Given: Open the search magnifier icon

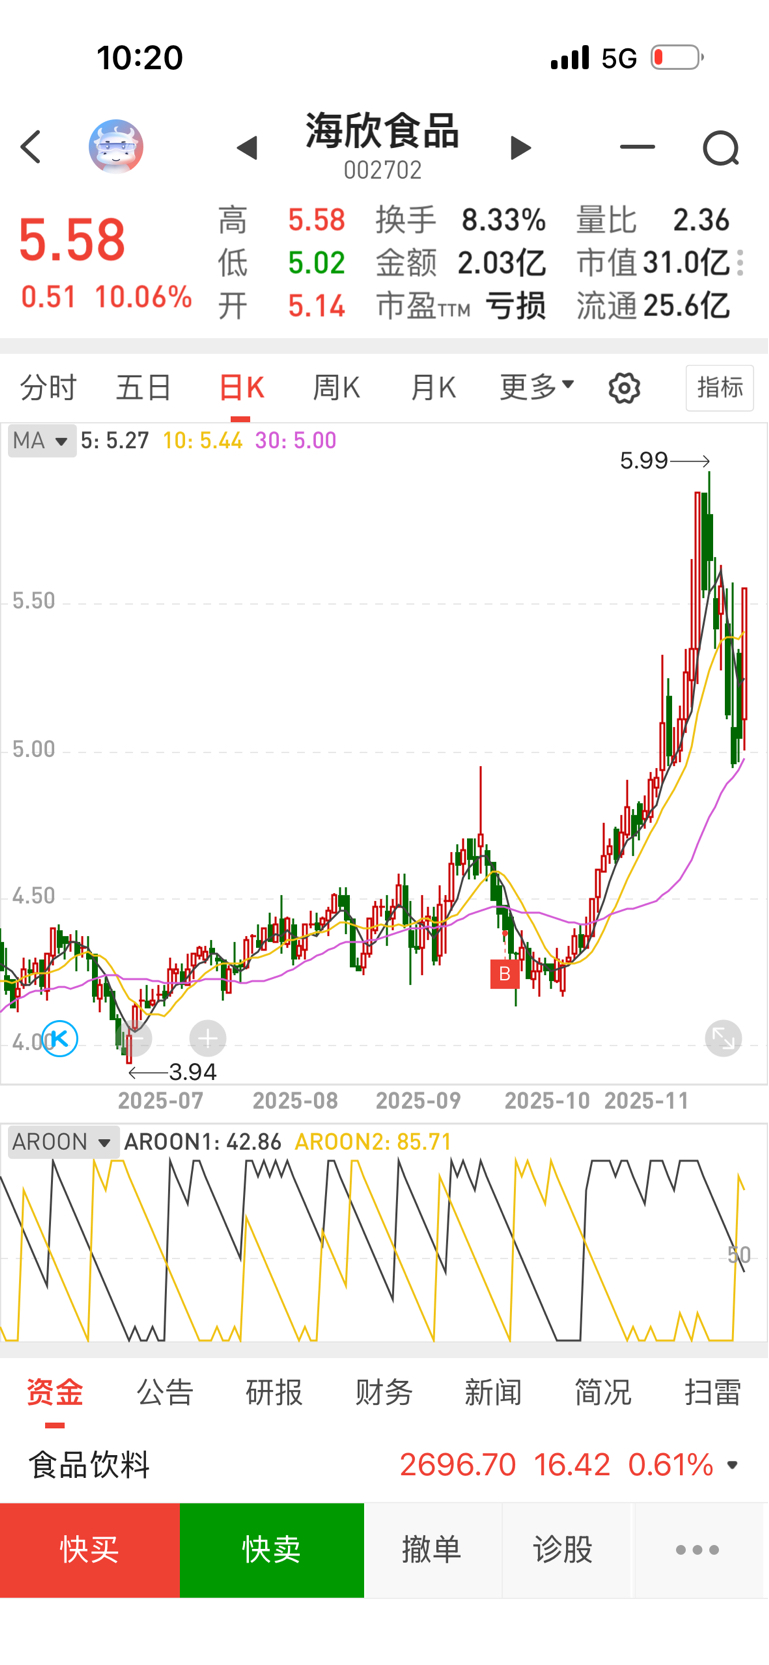Looking at the screenshot, I should click(x=721, y=148).
